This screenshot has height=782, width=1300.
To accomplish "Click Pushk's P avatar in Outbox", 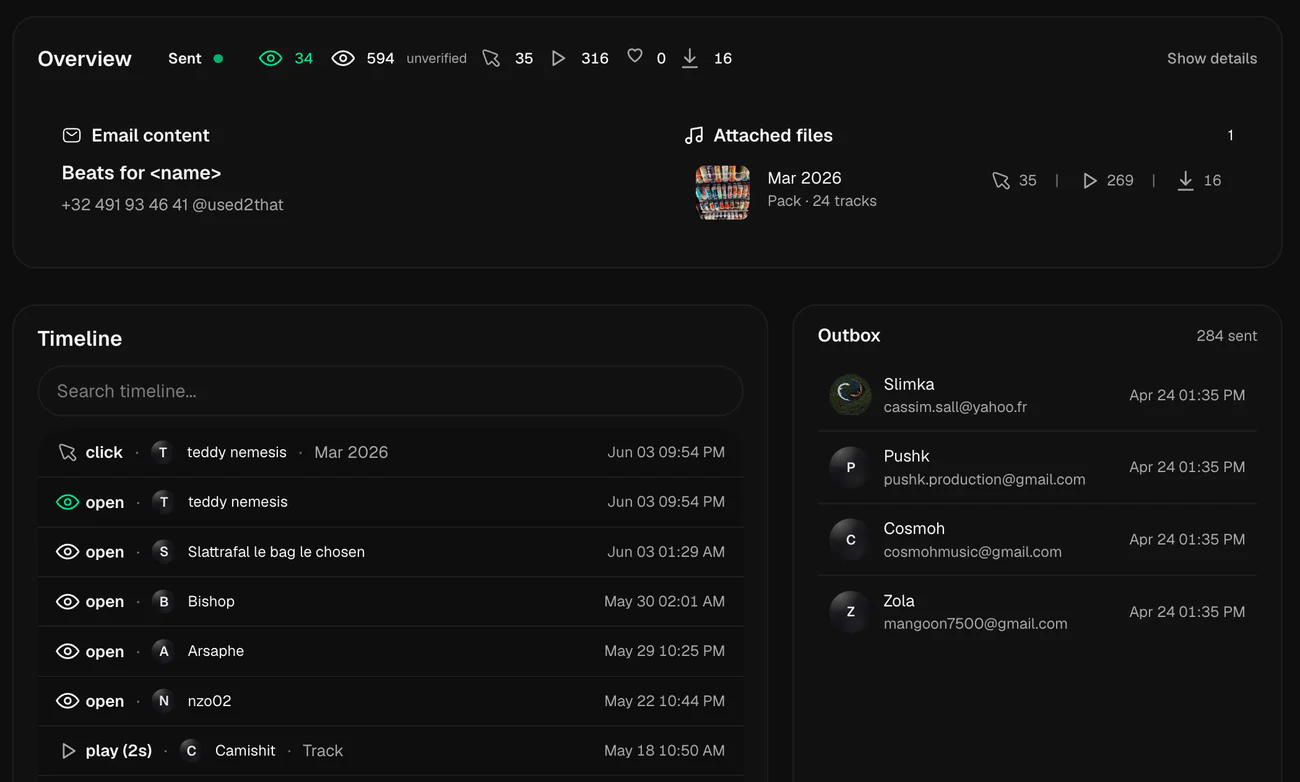I will coord(851,467).
